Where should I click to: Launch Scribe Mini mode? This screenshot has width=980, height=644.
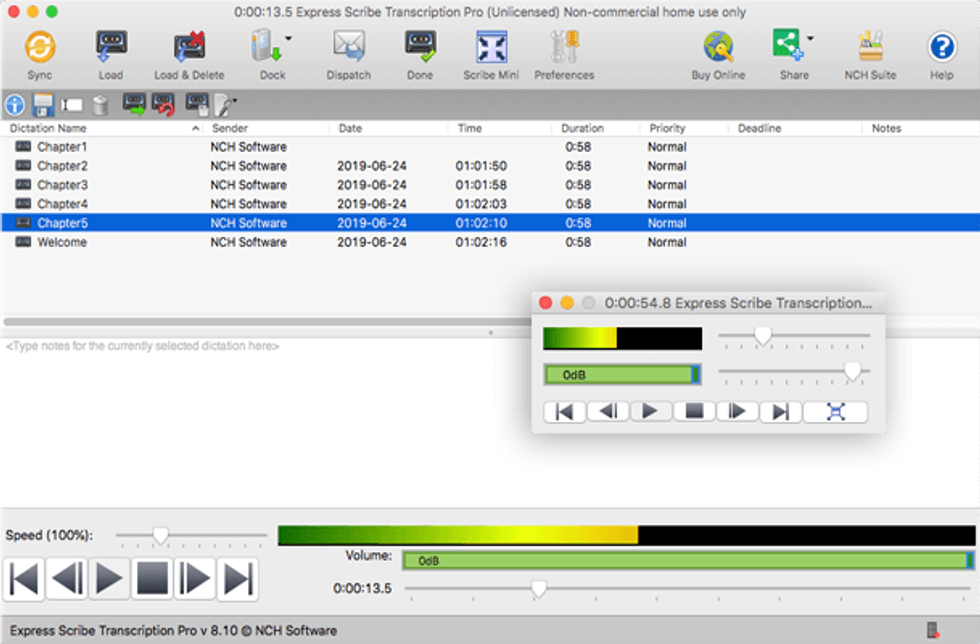(491, 47)
